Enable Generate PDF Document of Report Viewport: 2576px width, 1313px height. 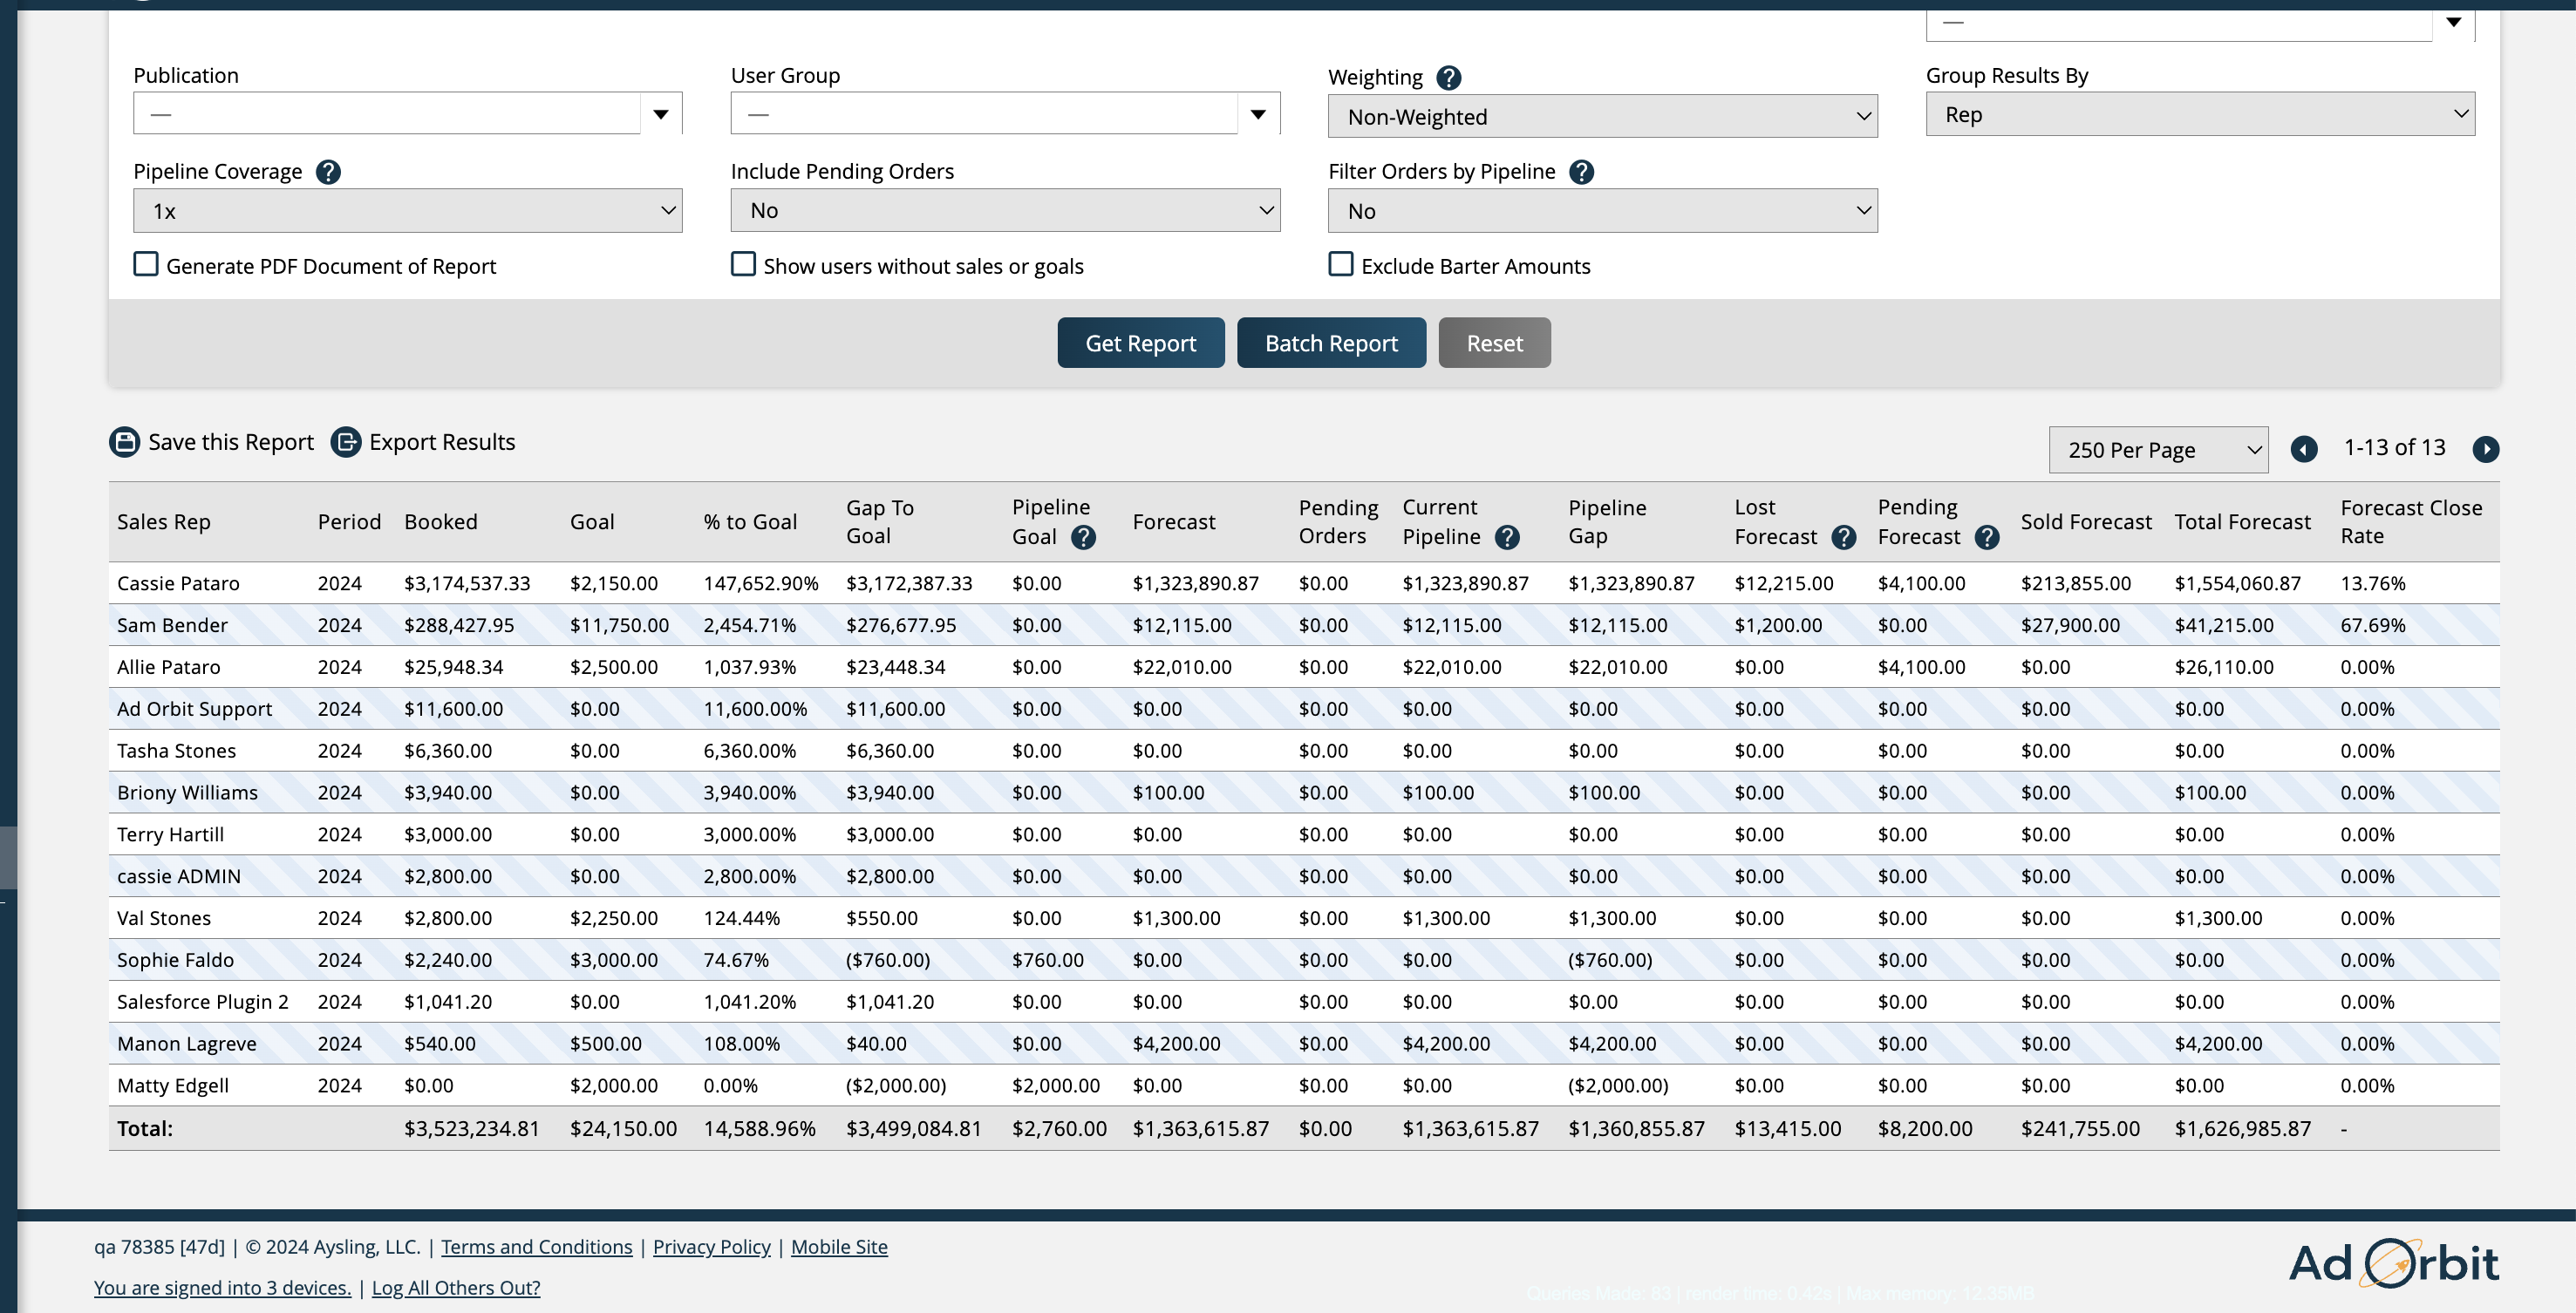click(146, 264)
